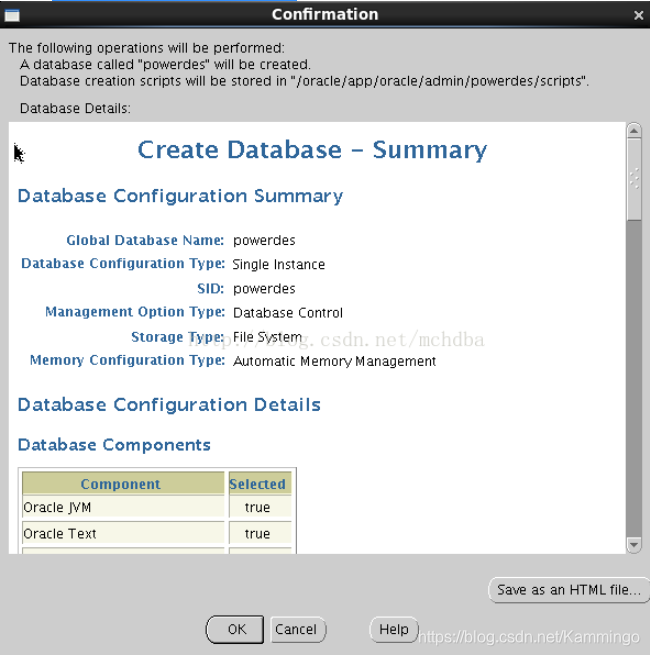The height and width of the screenshot is (656, 650).
Task: Click the scrollbar up arrow
Action: click(x=634, y=131)
